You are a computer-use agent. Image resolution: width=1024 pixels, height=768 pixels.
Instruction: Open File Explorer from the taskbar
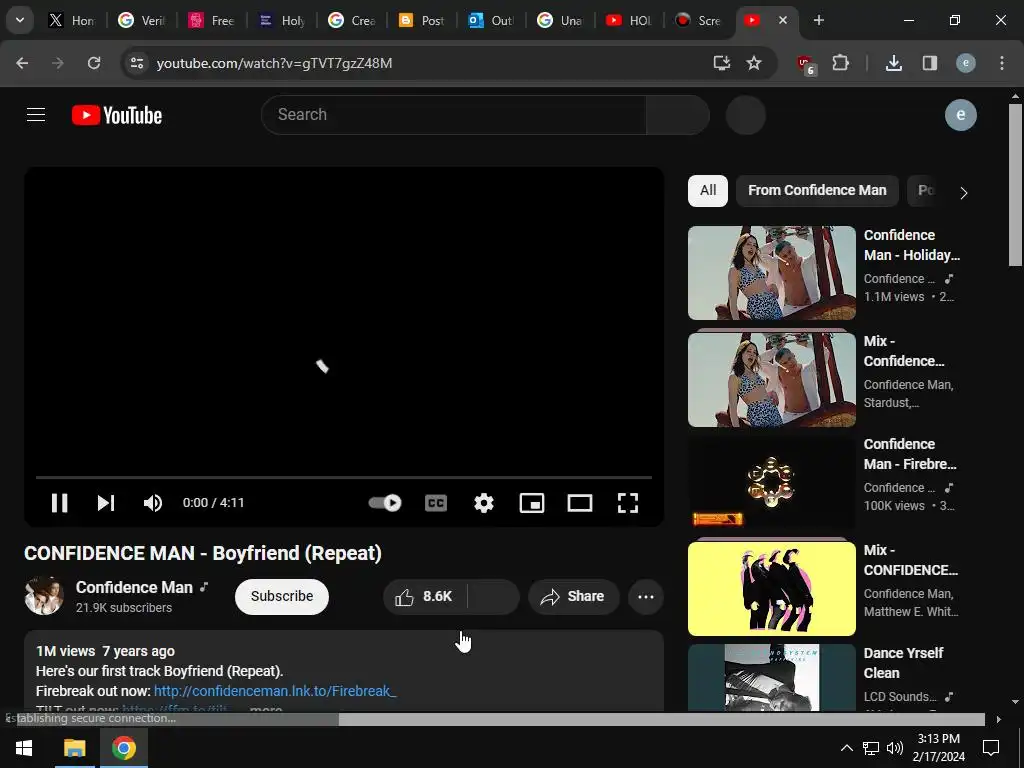pos(74,748)
